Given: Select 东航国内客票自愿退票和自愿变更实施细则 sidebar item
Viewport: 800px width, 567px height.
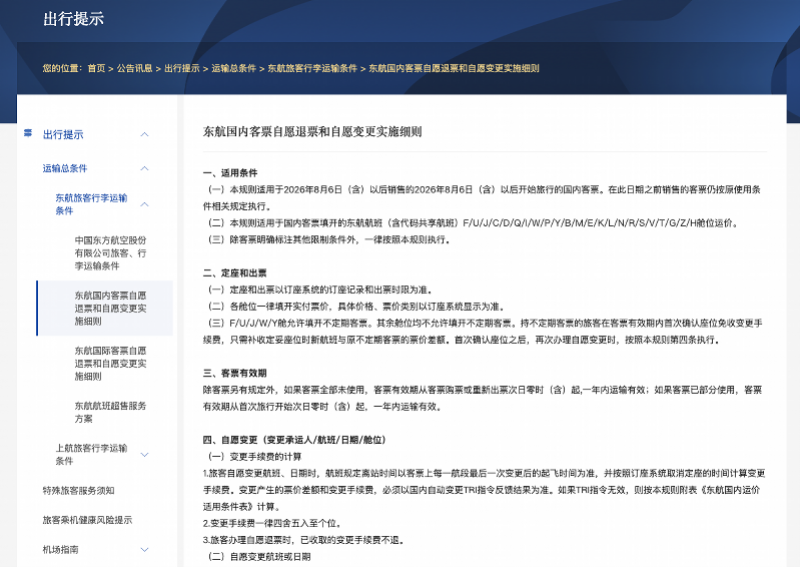Looking at the screenshot, I should click(x=110, y=308).
